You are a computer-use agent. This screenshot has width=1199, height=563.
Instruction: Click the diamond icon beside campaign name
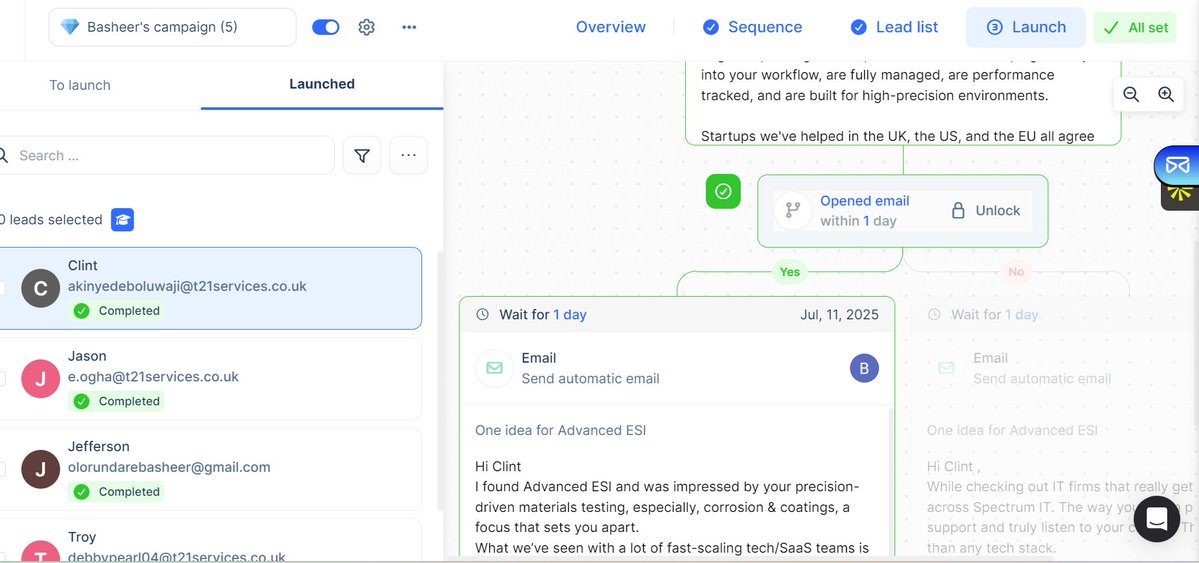click(x=70, y=27)
